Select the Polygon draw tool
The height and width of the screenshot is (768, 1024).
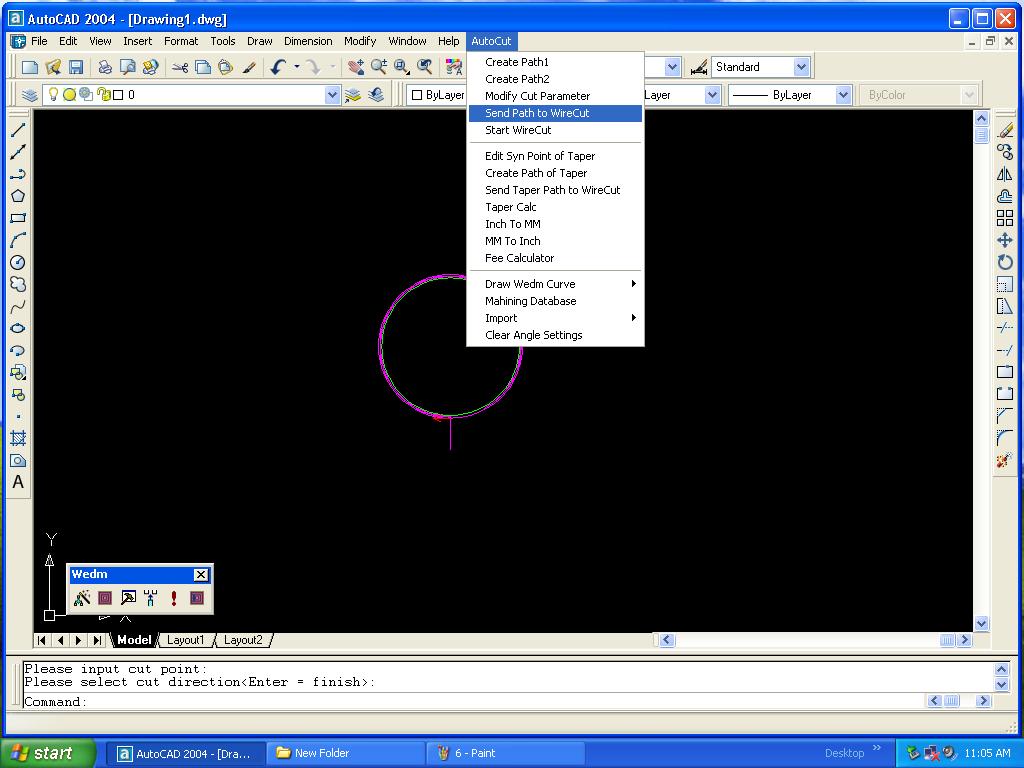(x=18, y=196)
